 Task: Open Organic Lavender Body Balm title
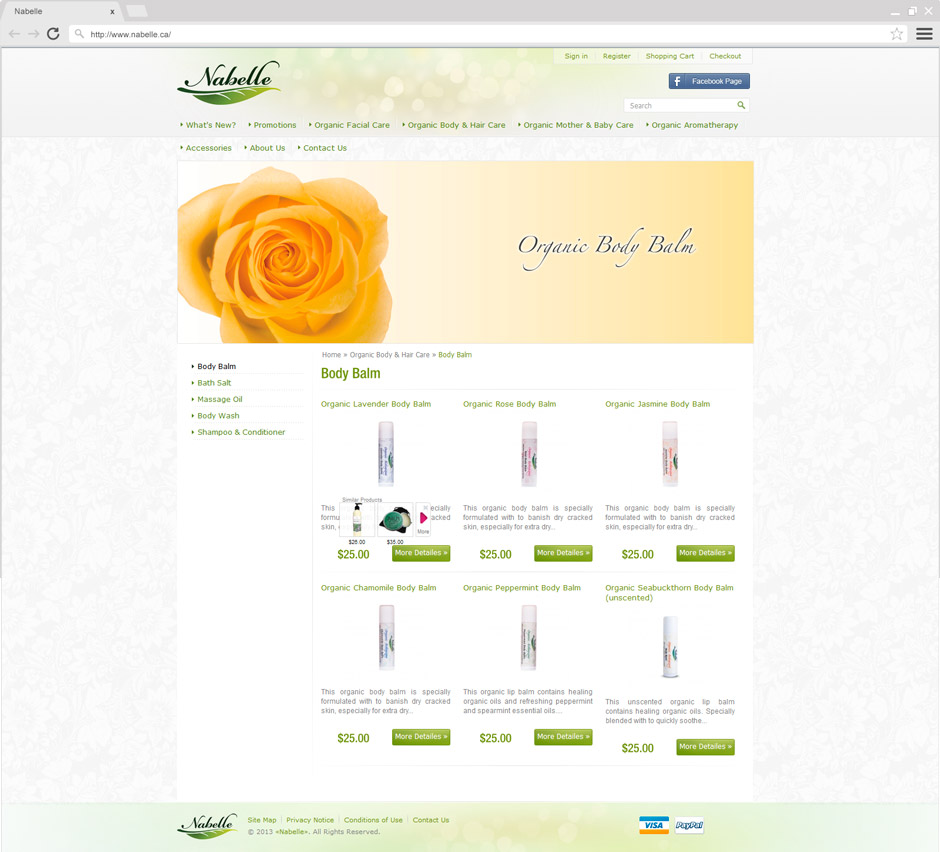pyautogui.click(x=375, y=404)
